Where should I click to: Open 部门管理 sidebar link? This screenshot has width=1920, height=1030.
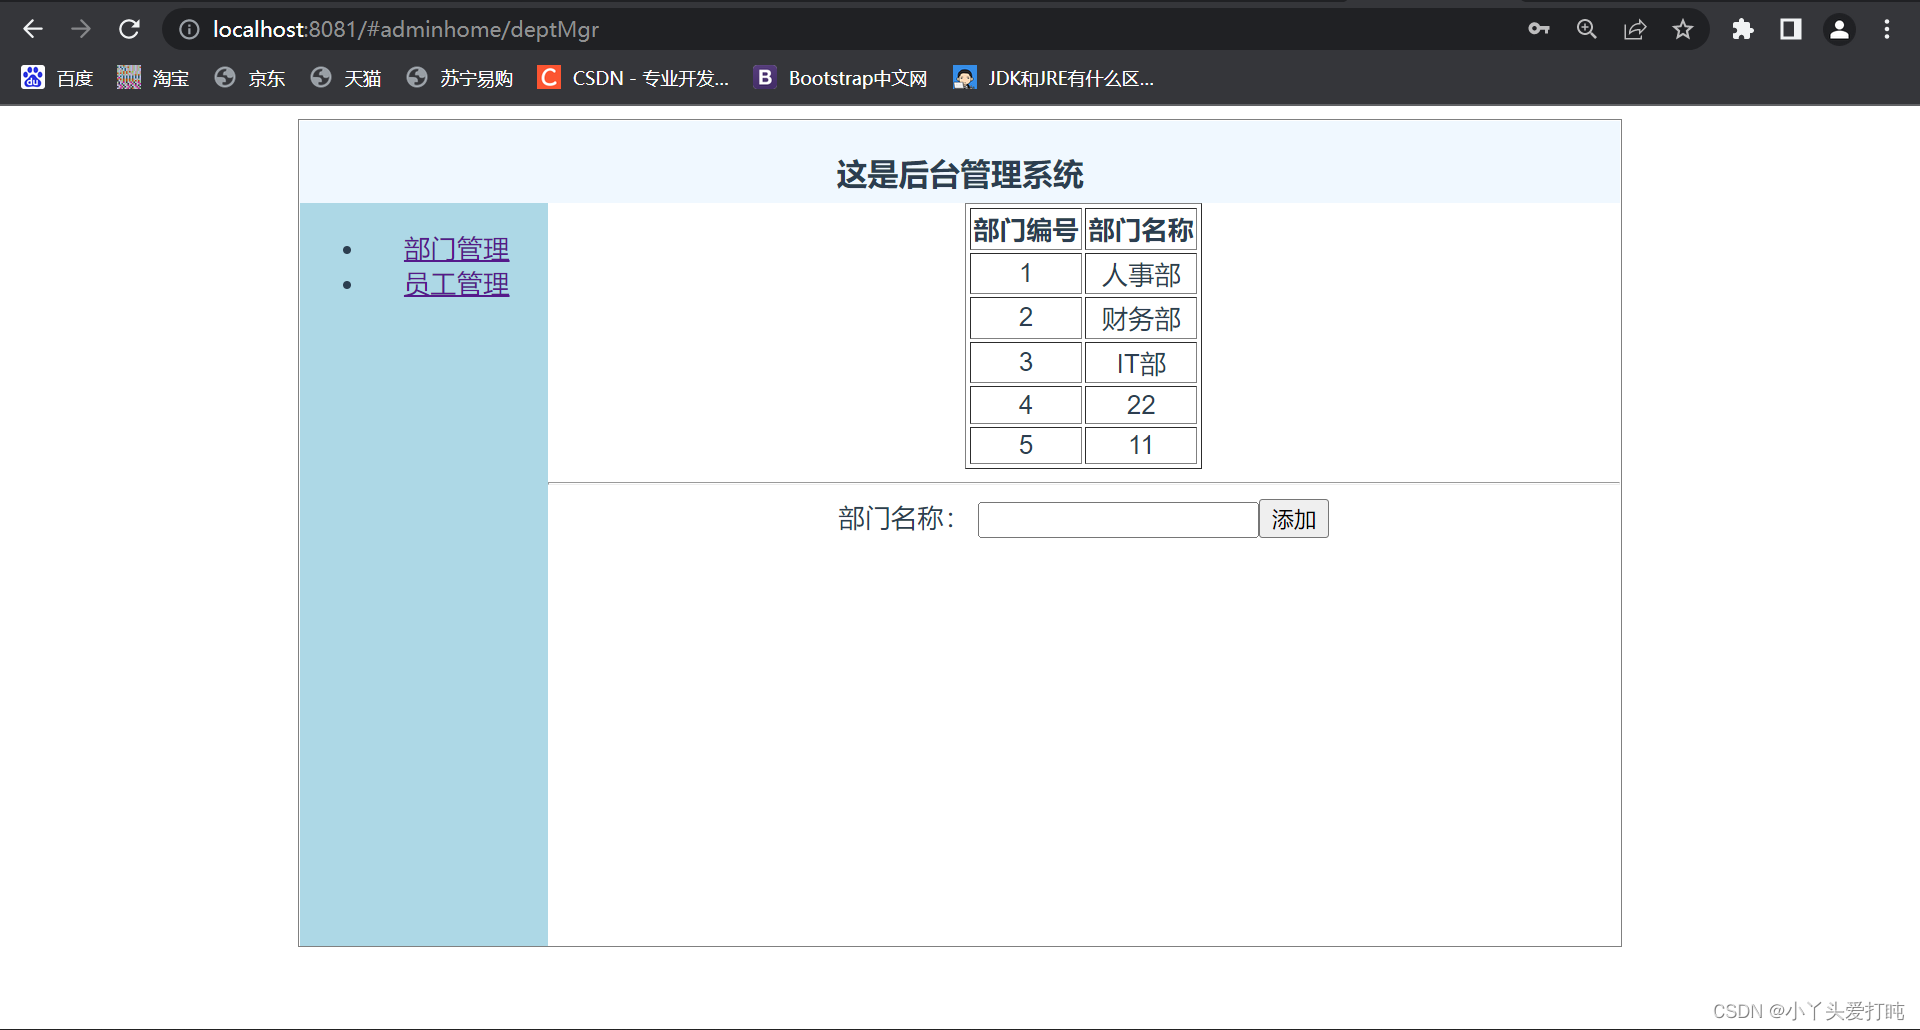[x=456, y=249]
